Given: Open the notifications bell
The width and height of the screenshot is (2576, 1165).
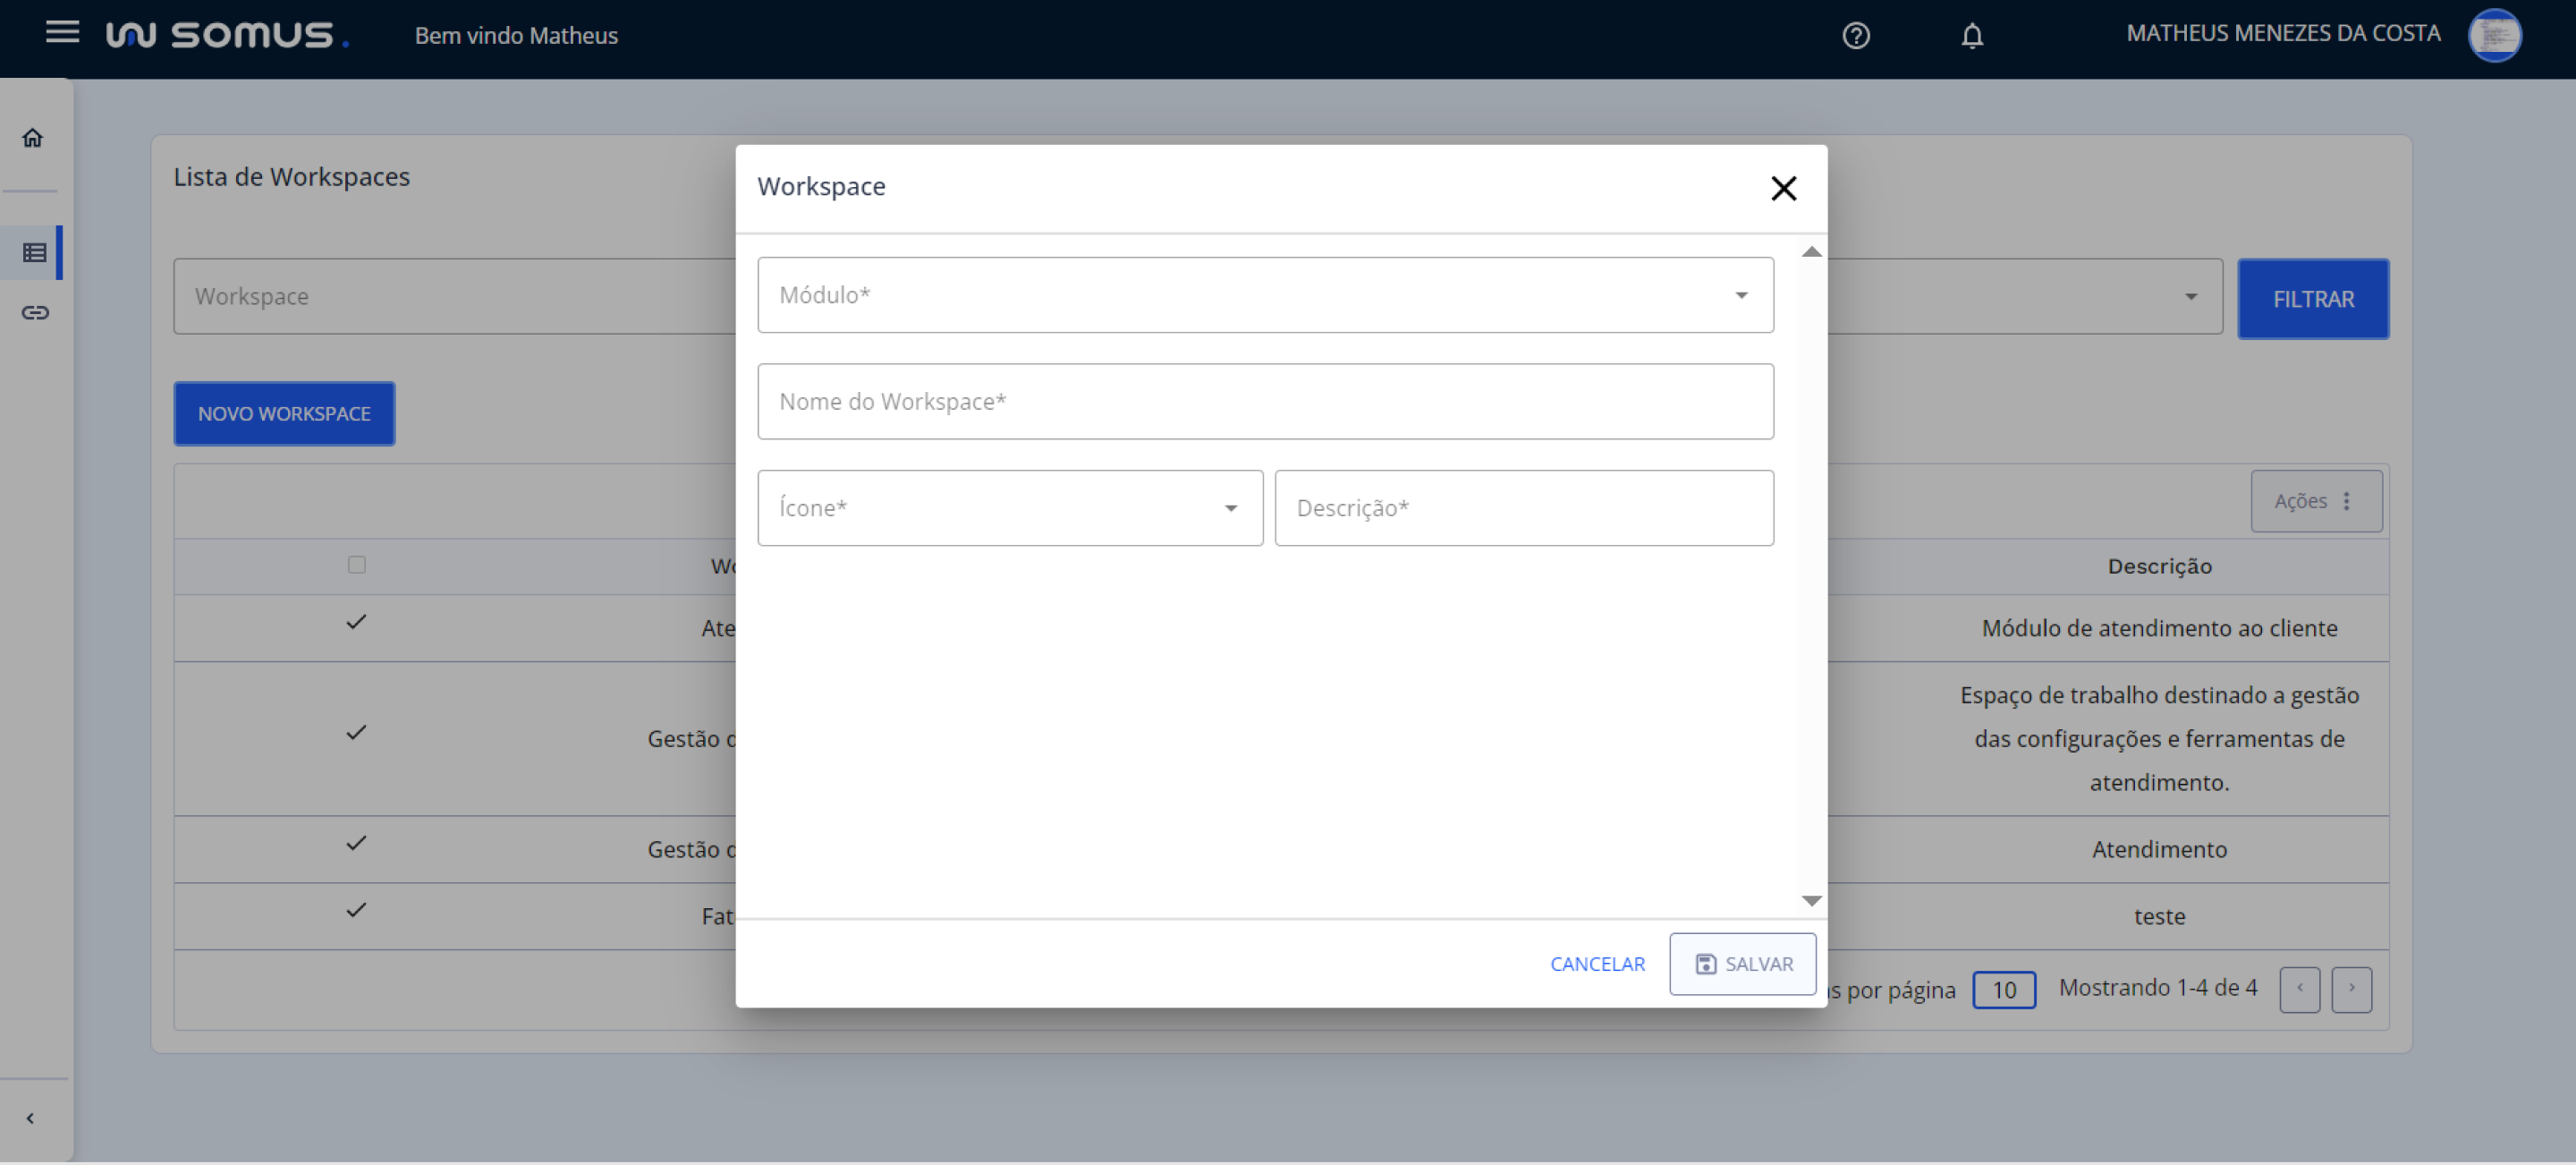Looking at the screenshot, I should [x=1971, y=36].
